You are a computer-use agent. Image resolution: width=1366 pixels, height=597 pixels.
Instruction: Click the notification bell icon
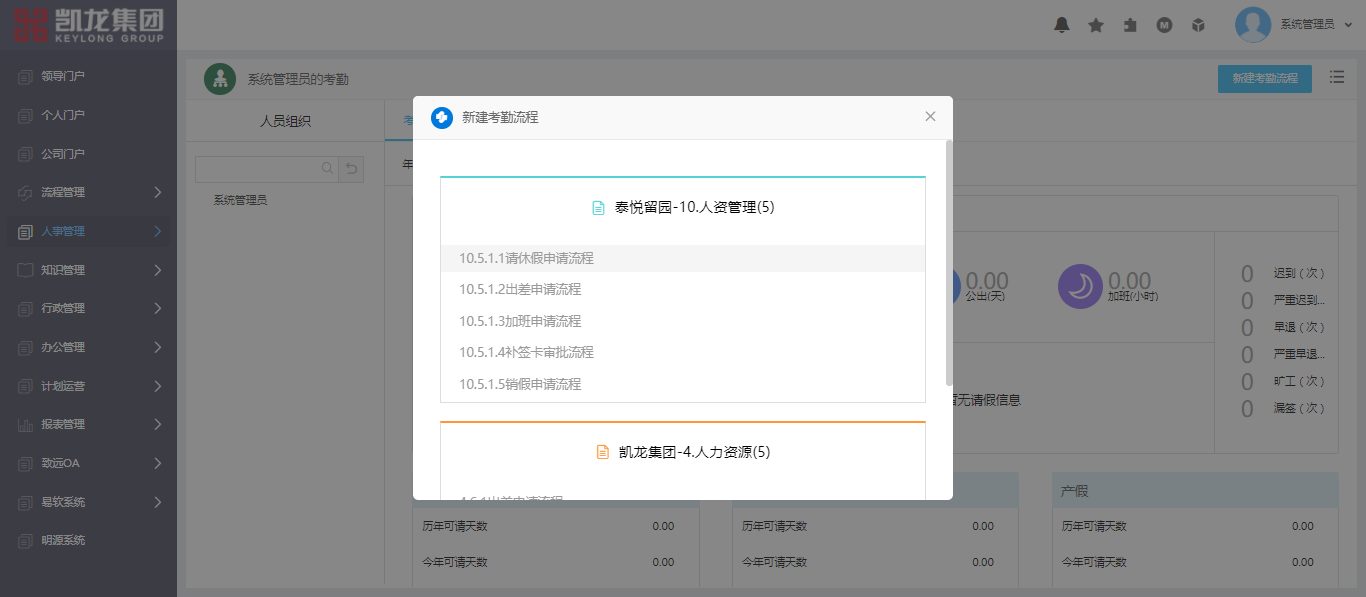[x=1062, y=25]
